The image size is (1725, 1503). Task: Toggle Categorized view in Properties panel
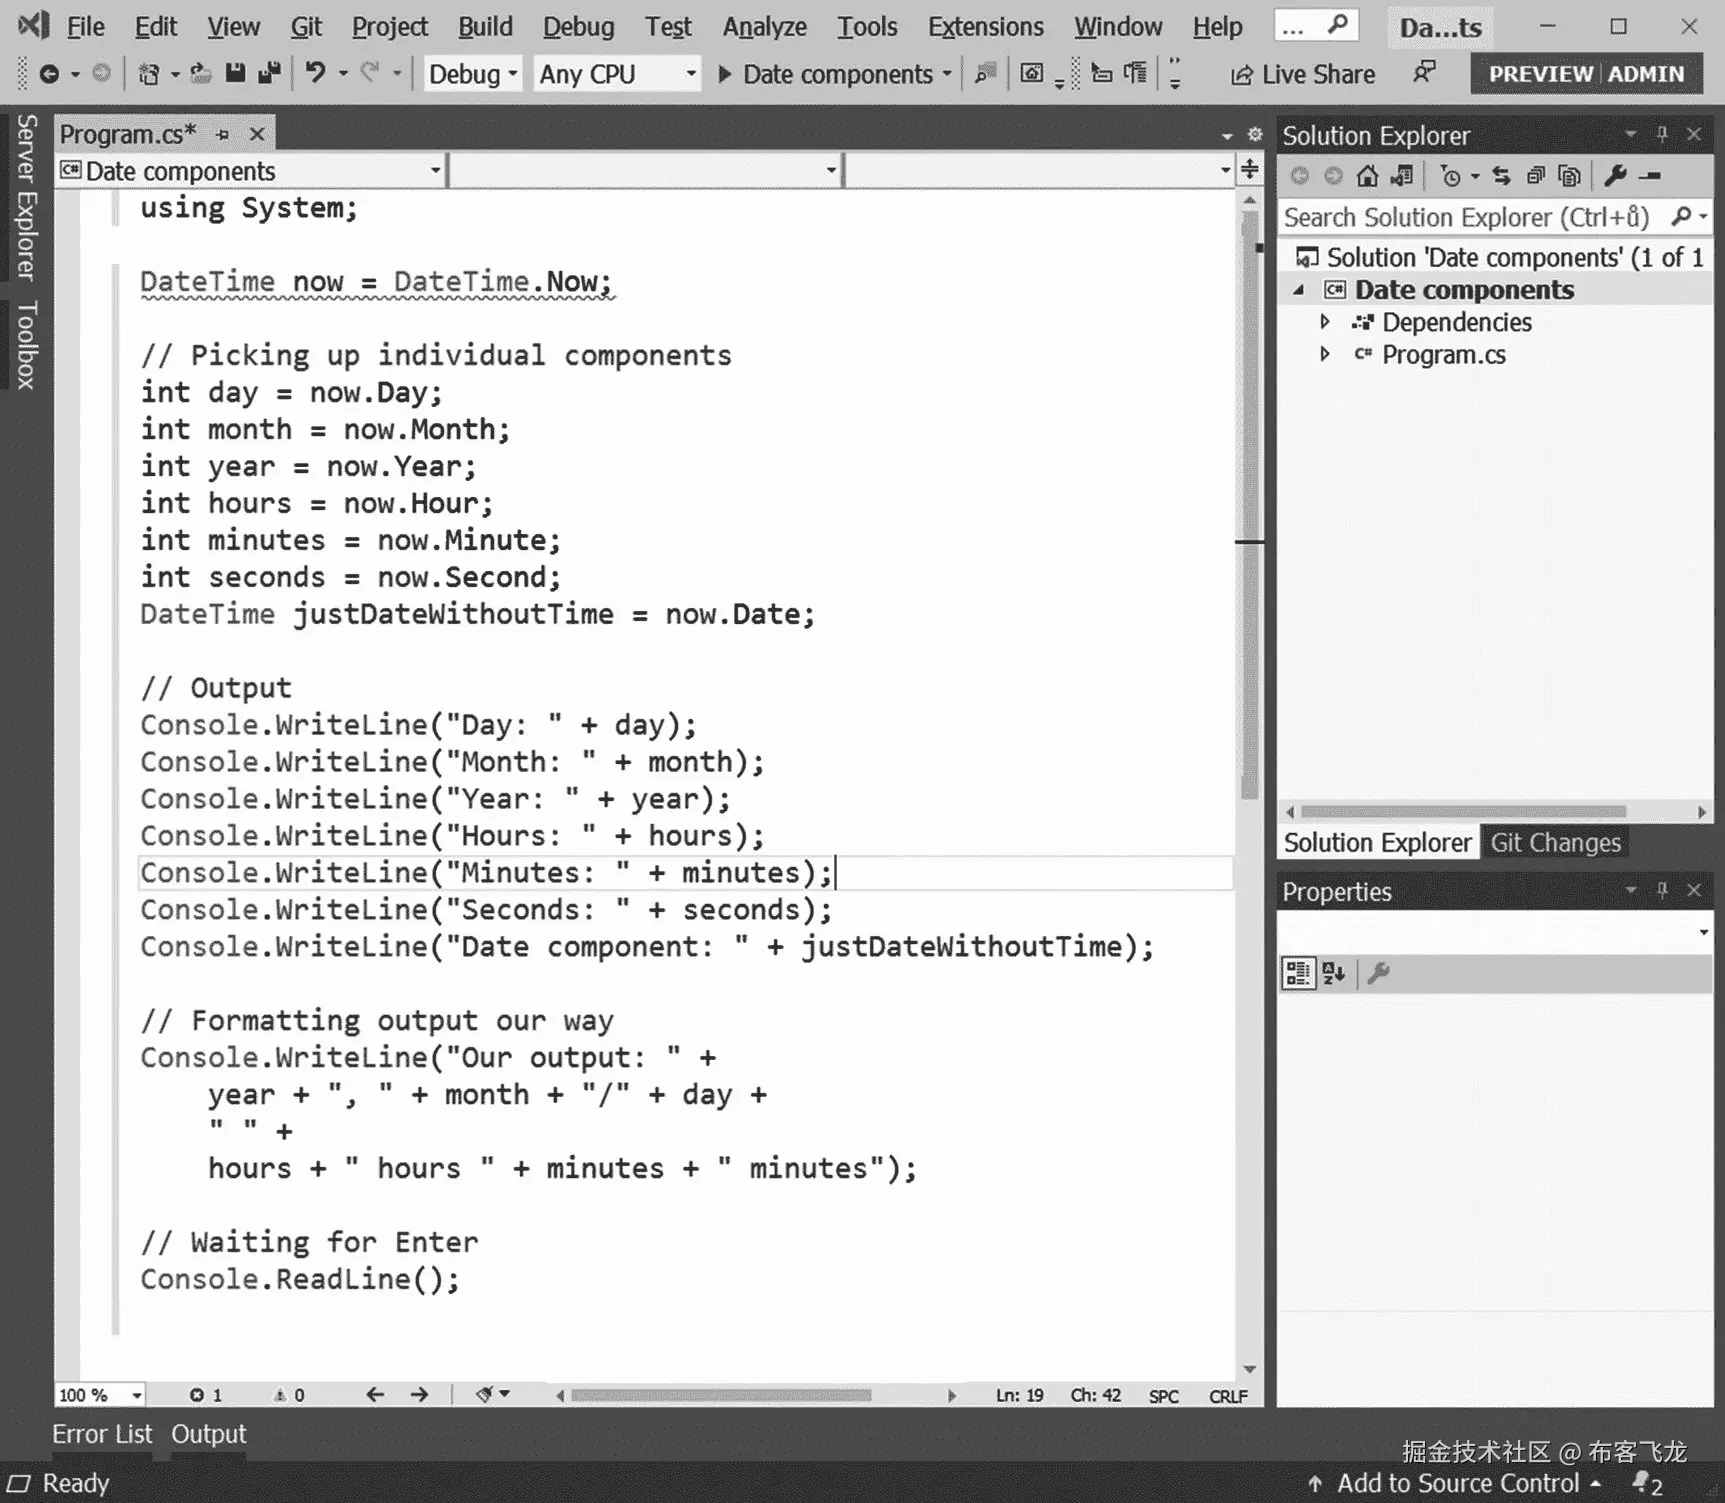click(1298, 973)
